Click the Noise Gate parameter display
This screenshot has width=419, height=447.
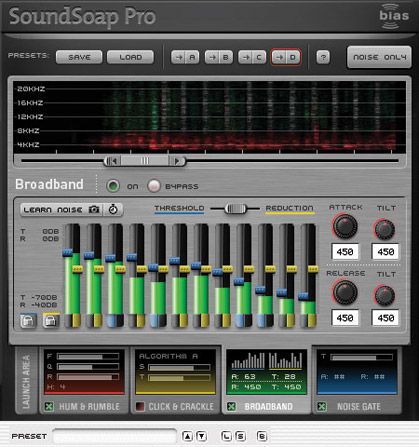point(357,371)
